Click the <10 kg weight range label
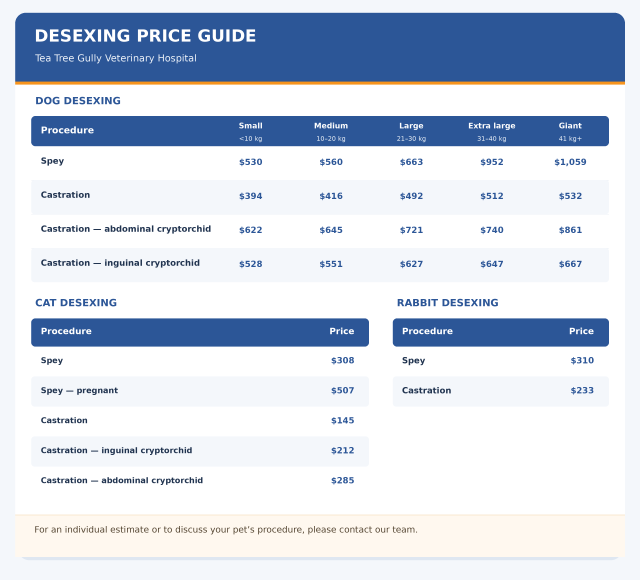The image size is (640, 580). [x=251, y=139]
